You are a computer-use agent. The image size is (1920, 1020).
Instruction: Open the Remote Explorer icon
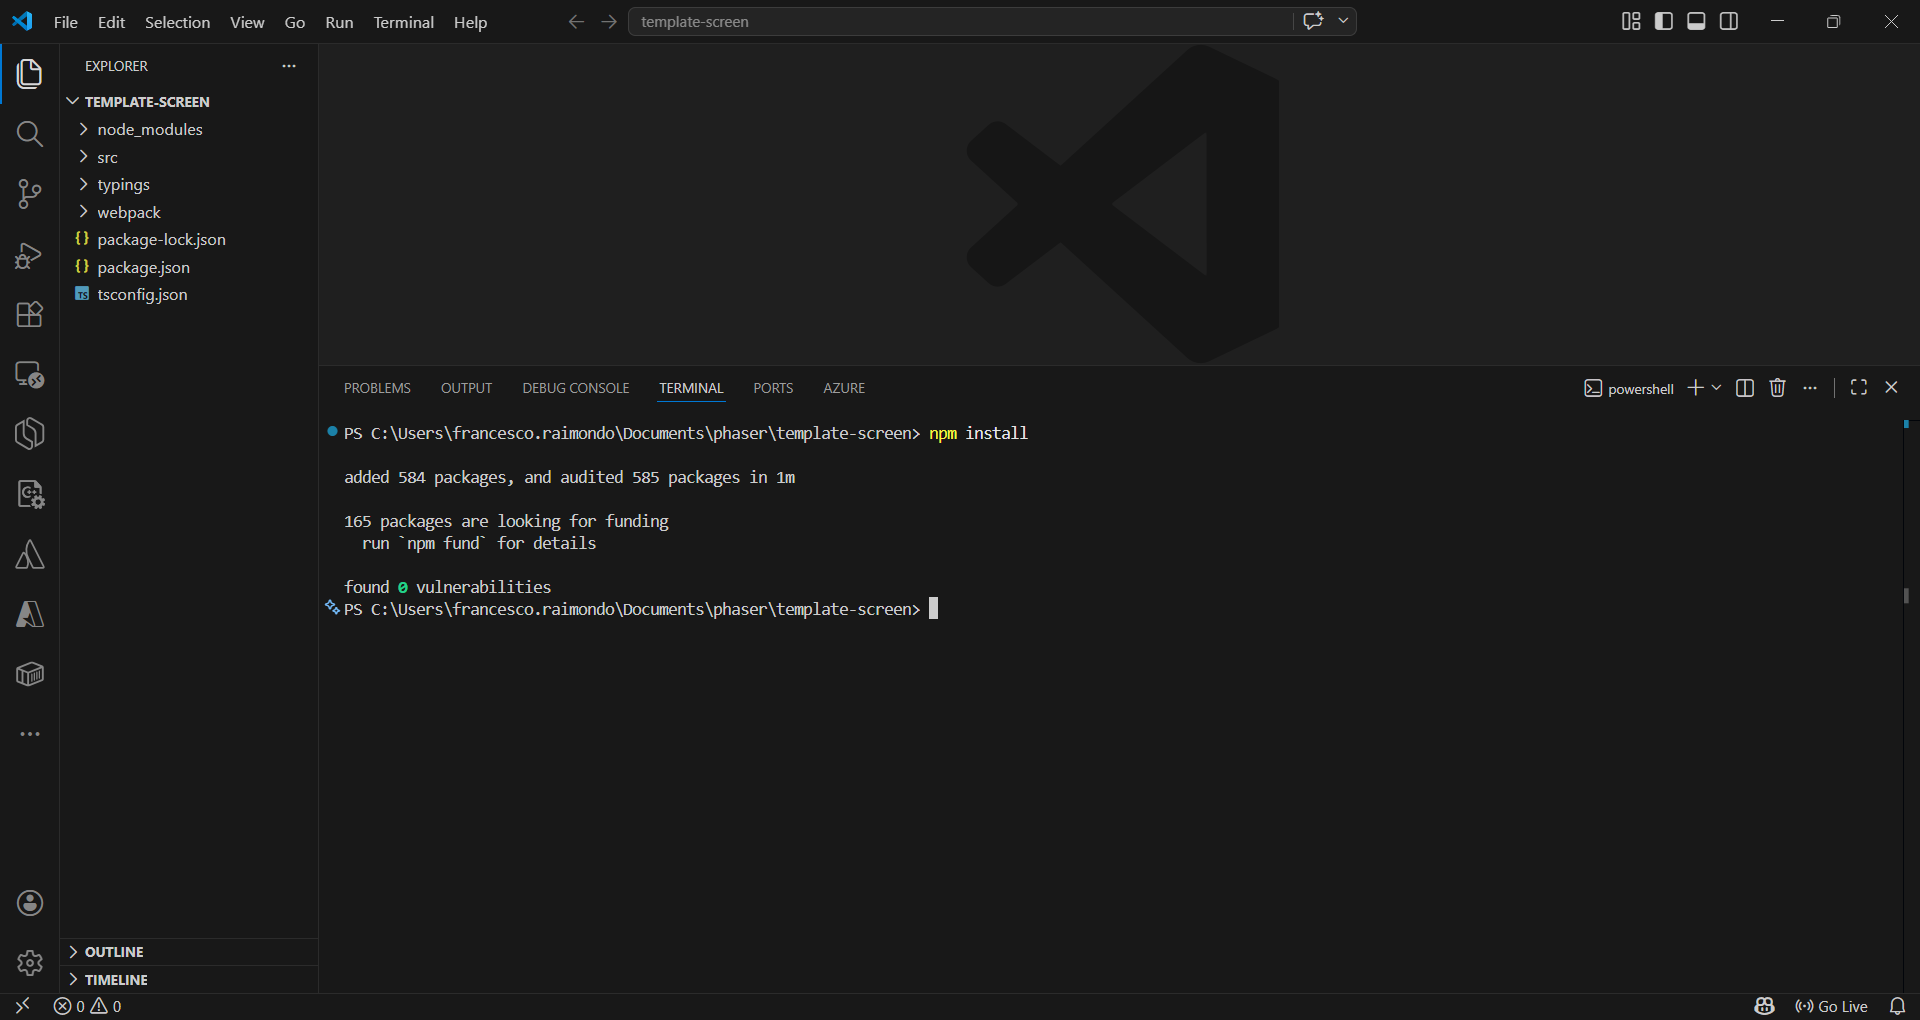(30, 375)
